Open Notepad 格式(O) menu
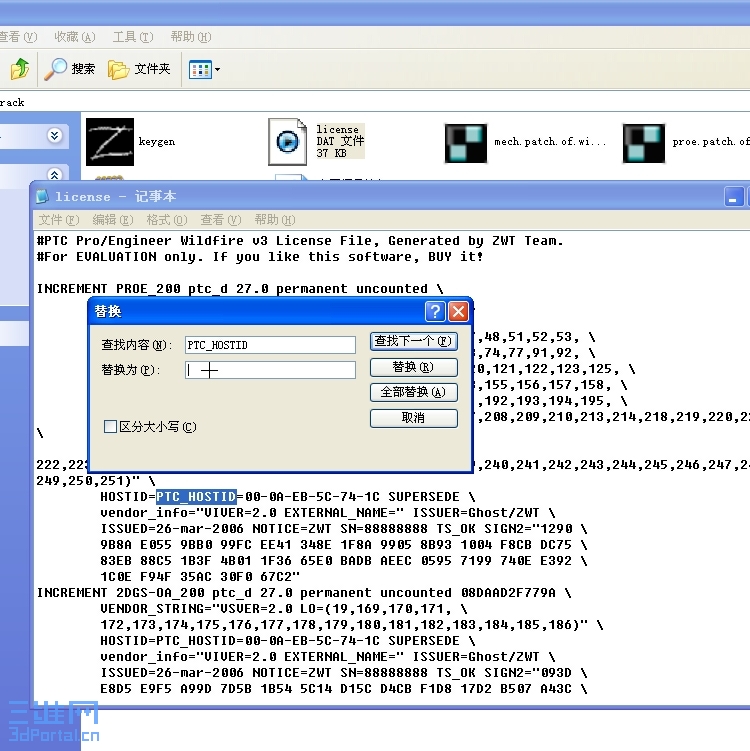Screen dimensions: 750x751 pyautogui.click(x=167, y=220)
